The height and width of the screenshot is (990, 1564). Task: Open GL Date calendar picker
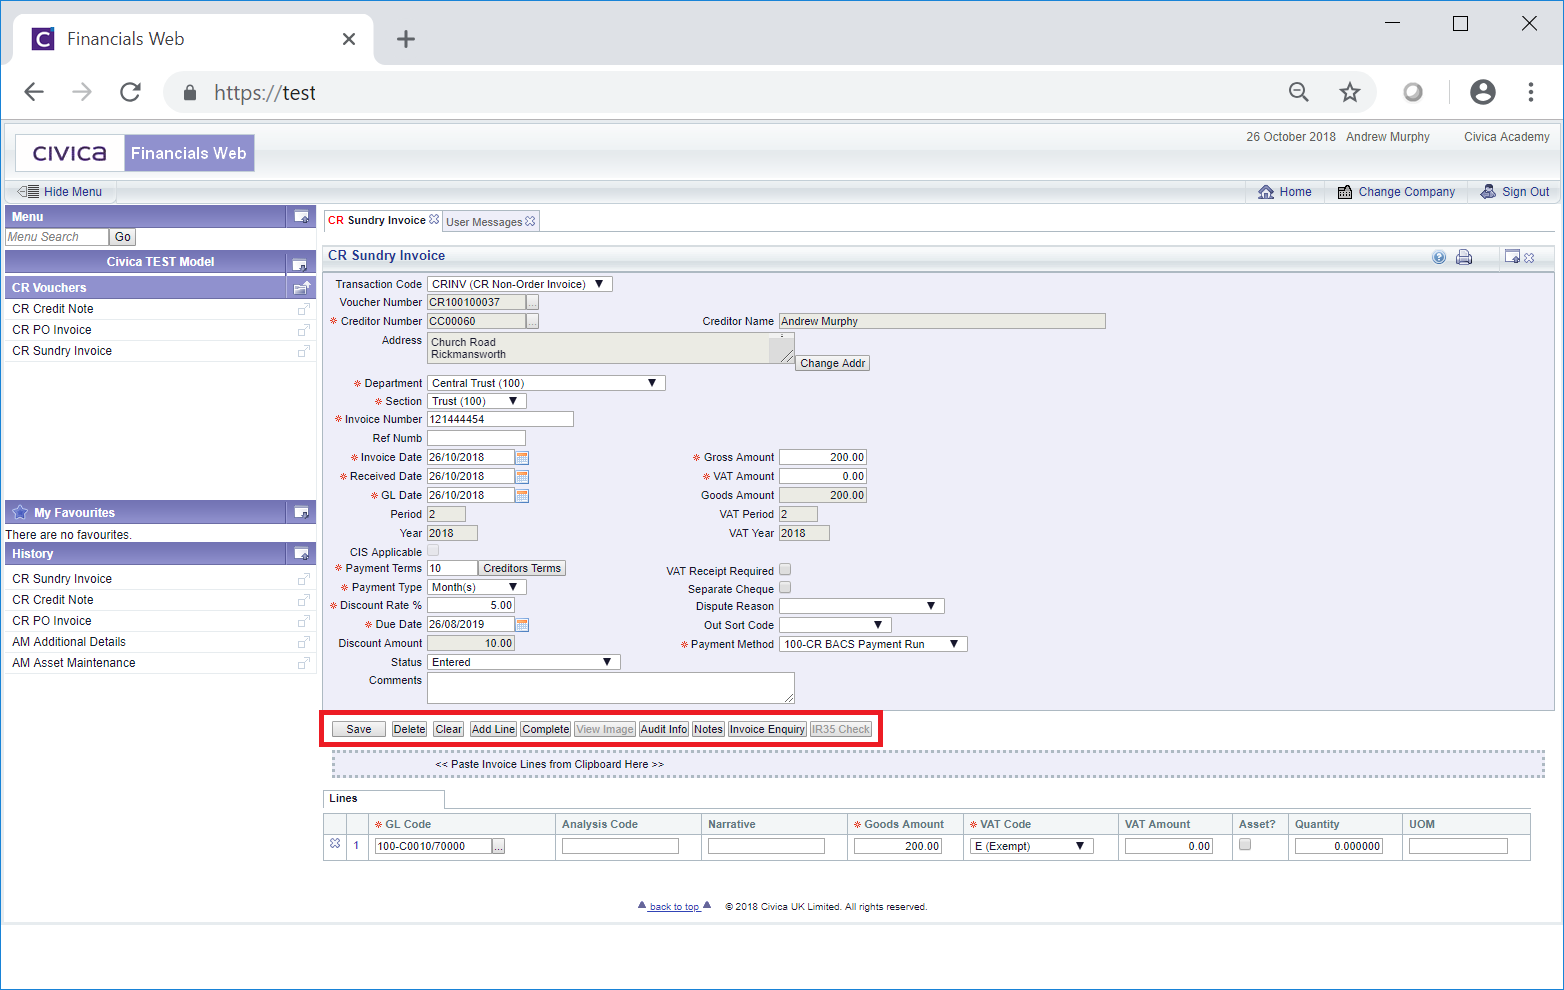[x=522, y=495]
